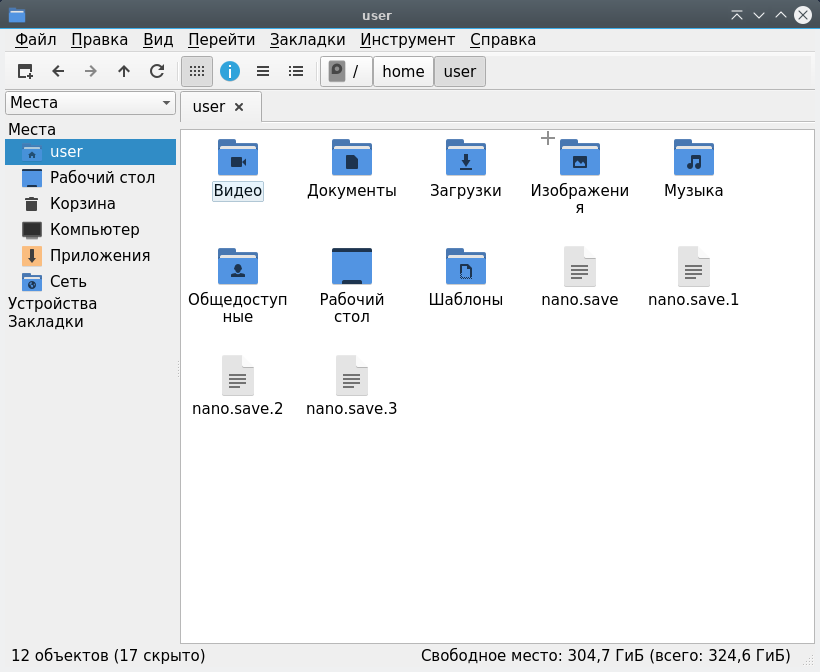Go back using the left arrow

(58, 71)
